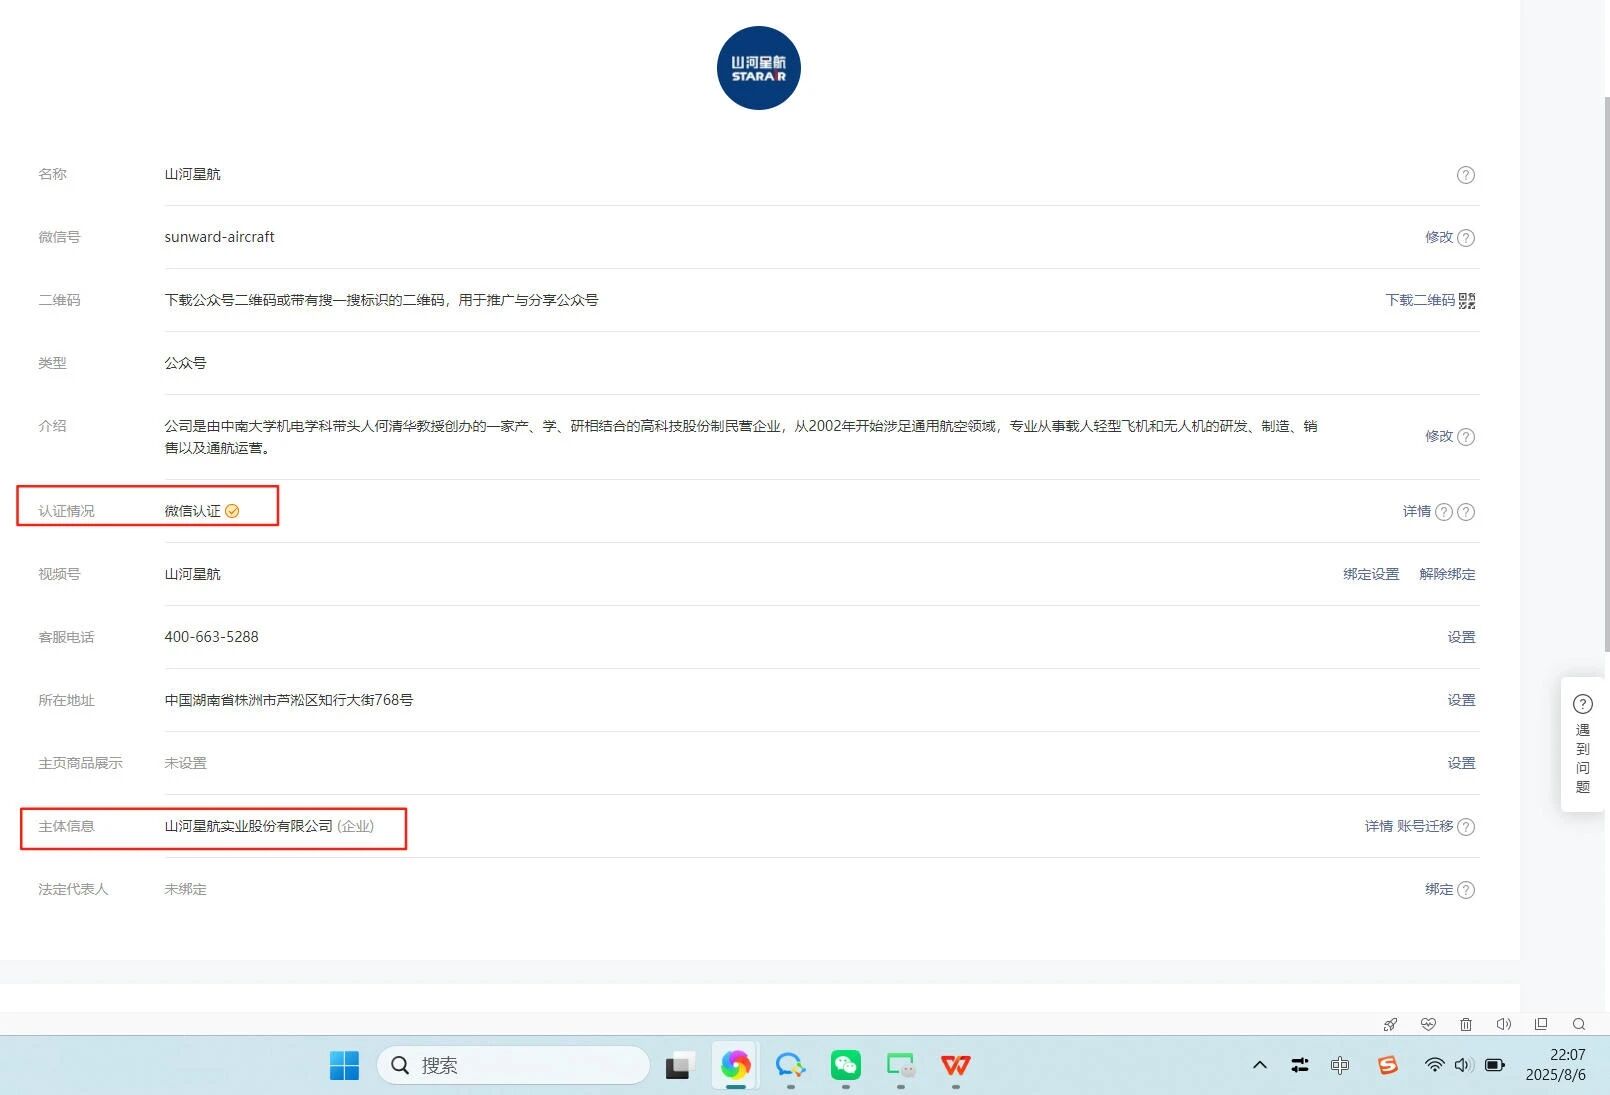The width and height of the screenshot is (1610, 1095).
Task: Open the clock showing 22:07 2025/8/6
Action: pyautogui.click(x=1556, y=1065)
